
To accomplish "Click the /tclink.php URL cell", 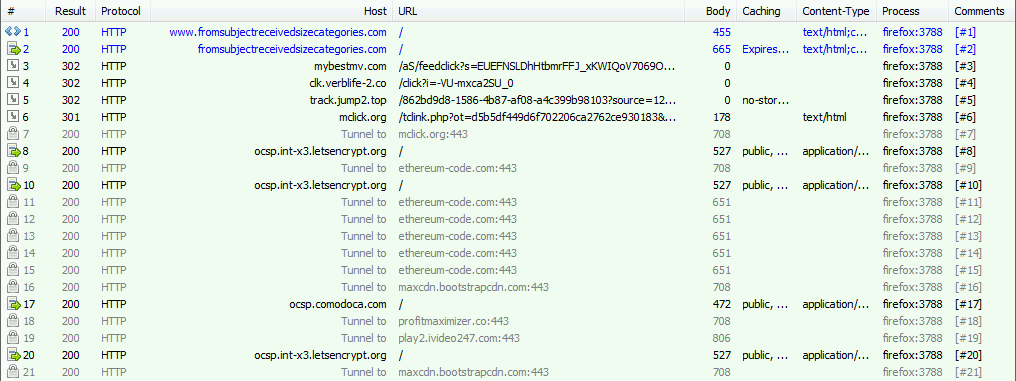I will pos(537,117).
